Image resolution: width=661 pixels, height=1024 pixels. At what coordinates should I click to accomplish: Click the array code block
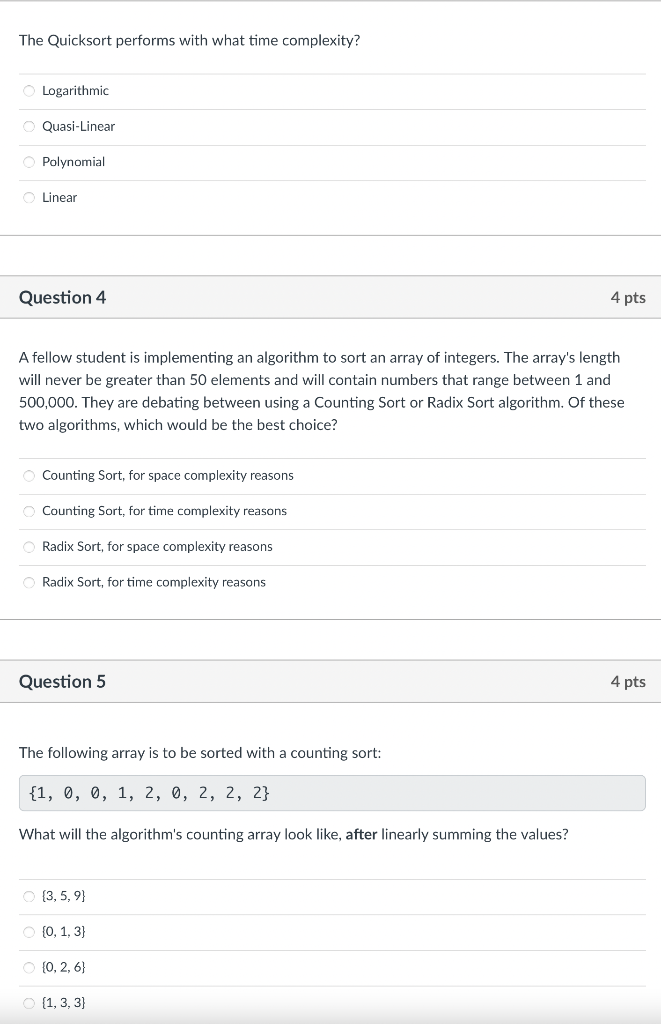coord(330,793)
